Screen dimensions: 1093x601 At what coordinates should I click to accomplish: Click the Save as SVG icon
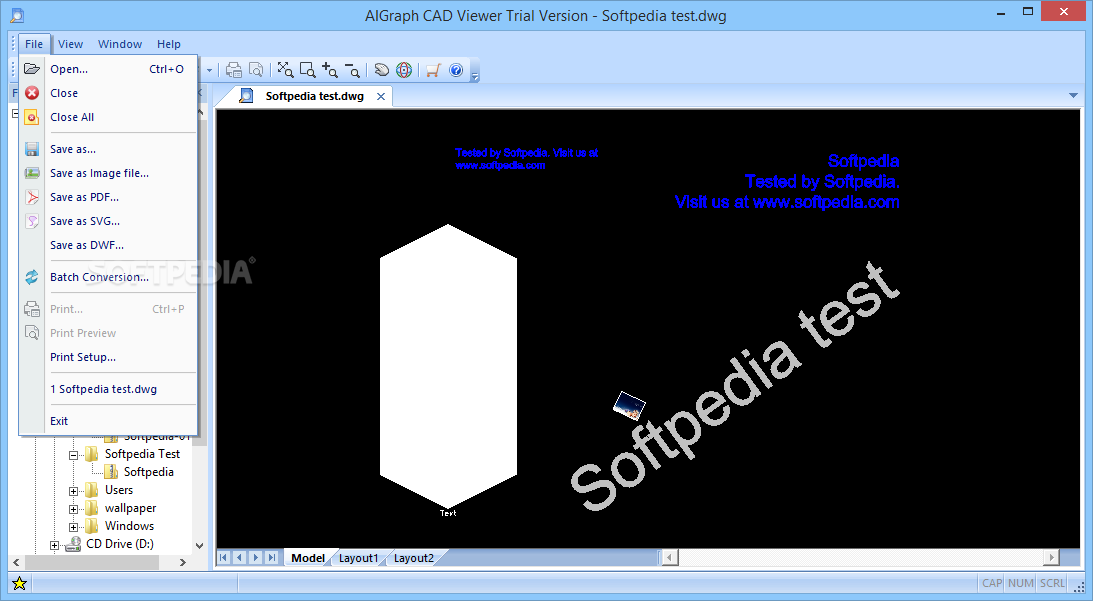tap(31, 221)
